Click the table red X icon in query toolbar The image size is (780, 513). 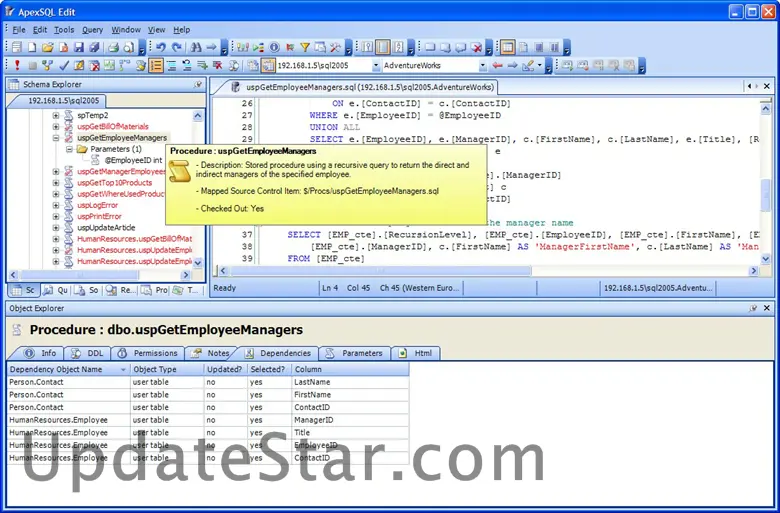tap(95, 65)
